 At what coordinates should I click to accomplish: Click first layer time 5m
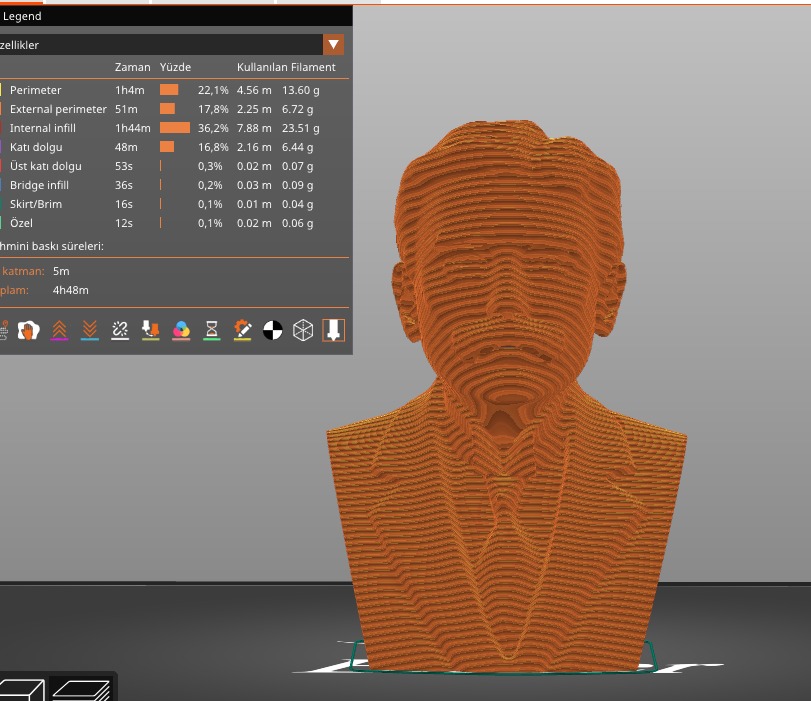(61, 271)
